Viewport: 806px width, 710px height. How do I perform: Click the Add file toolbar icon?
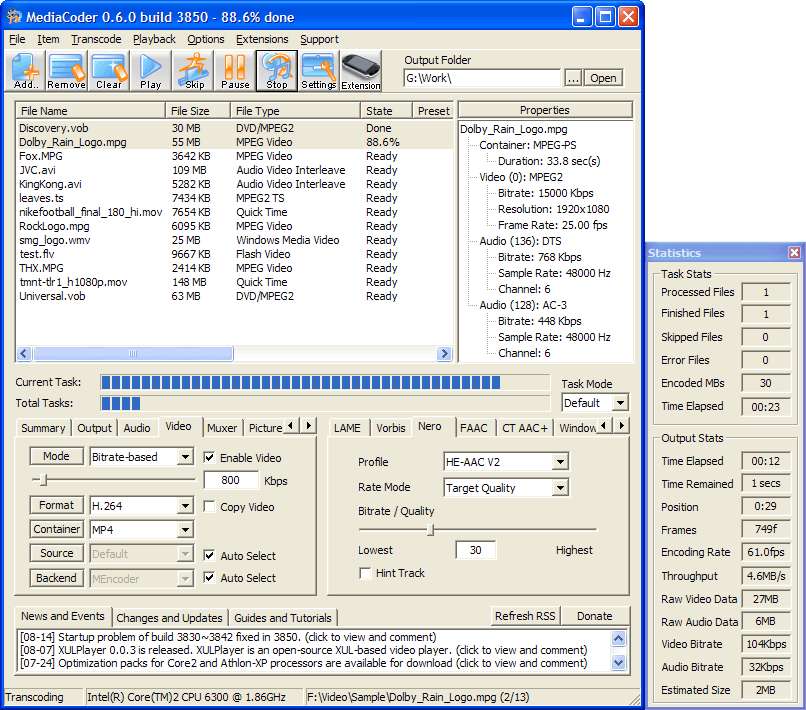click(26, 71)
